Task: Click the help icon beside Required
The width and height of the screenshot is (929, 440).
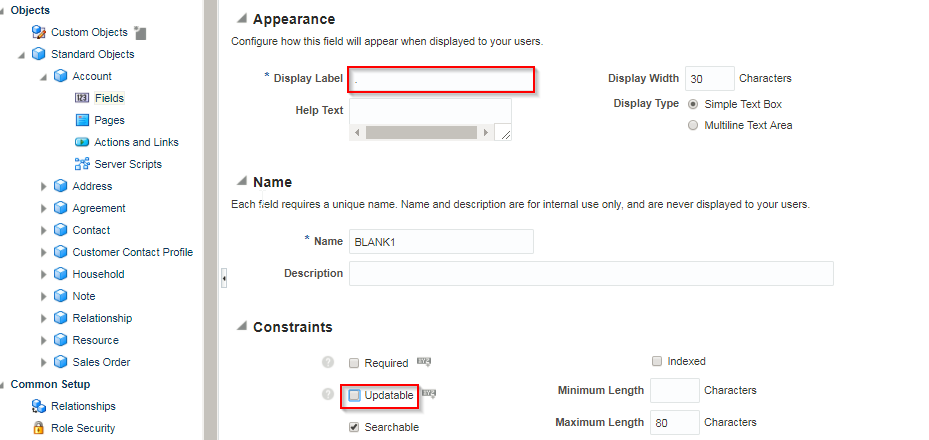Action: (x=328, y=362)
